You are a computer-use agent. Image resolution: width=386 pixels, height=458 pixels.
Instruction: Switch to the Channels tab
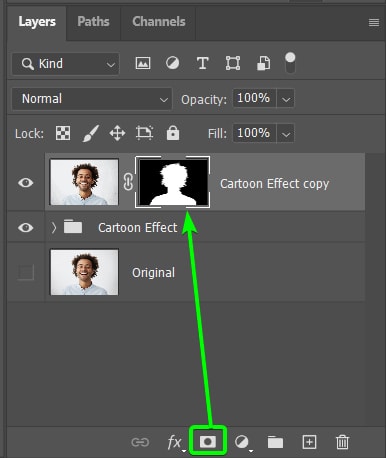tap(159, 22)
